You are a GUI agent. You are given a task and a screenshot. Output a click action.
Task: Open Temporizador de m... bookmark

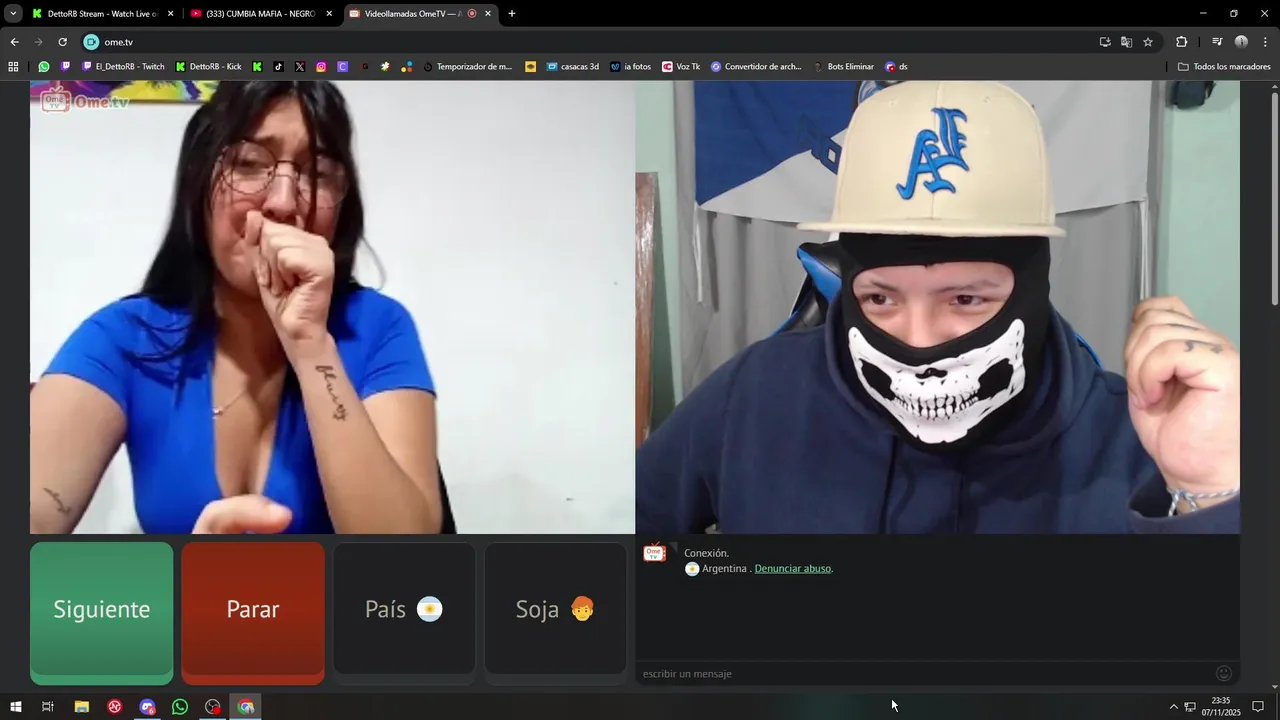(467, 67)
